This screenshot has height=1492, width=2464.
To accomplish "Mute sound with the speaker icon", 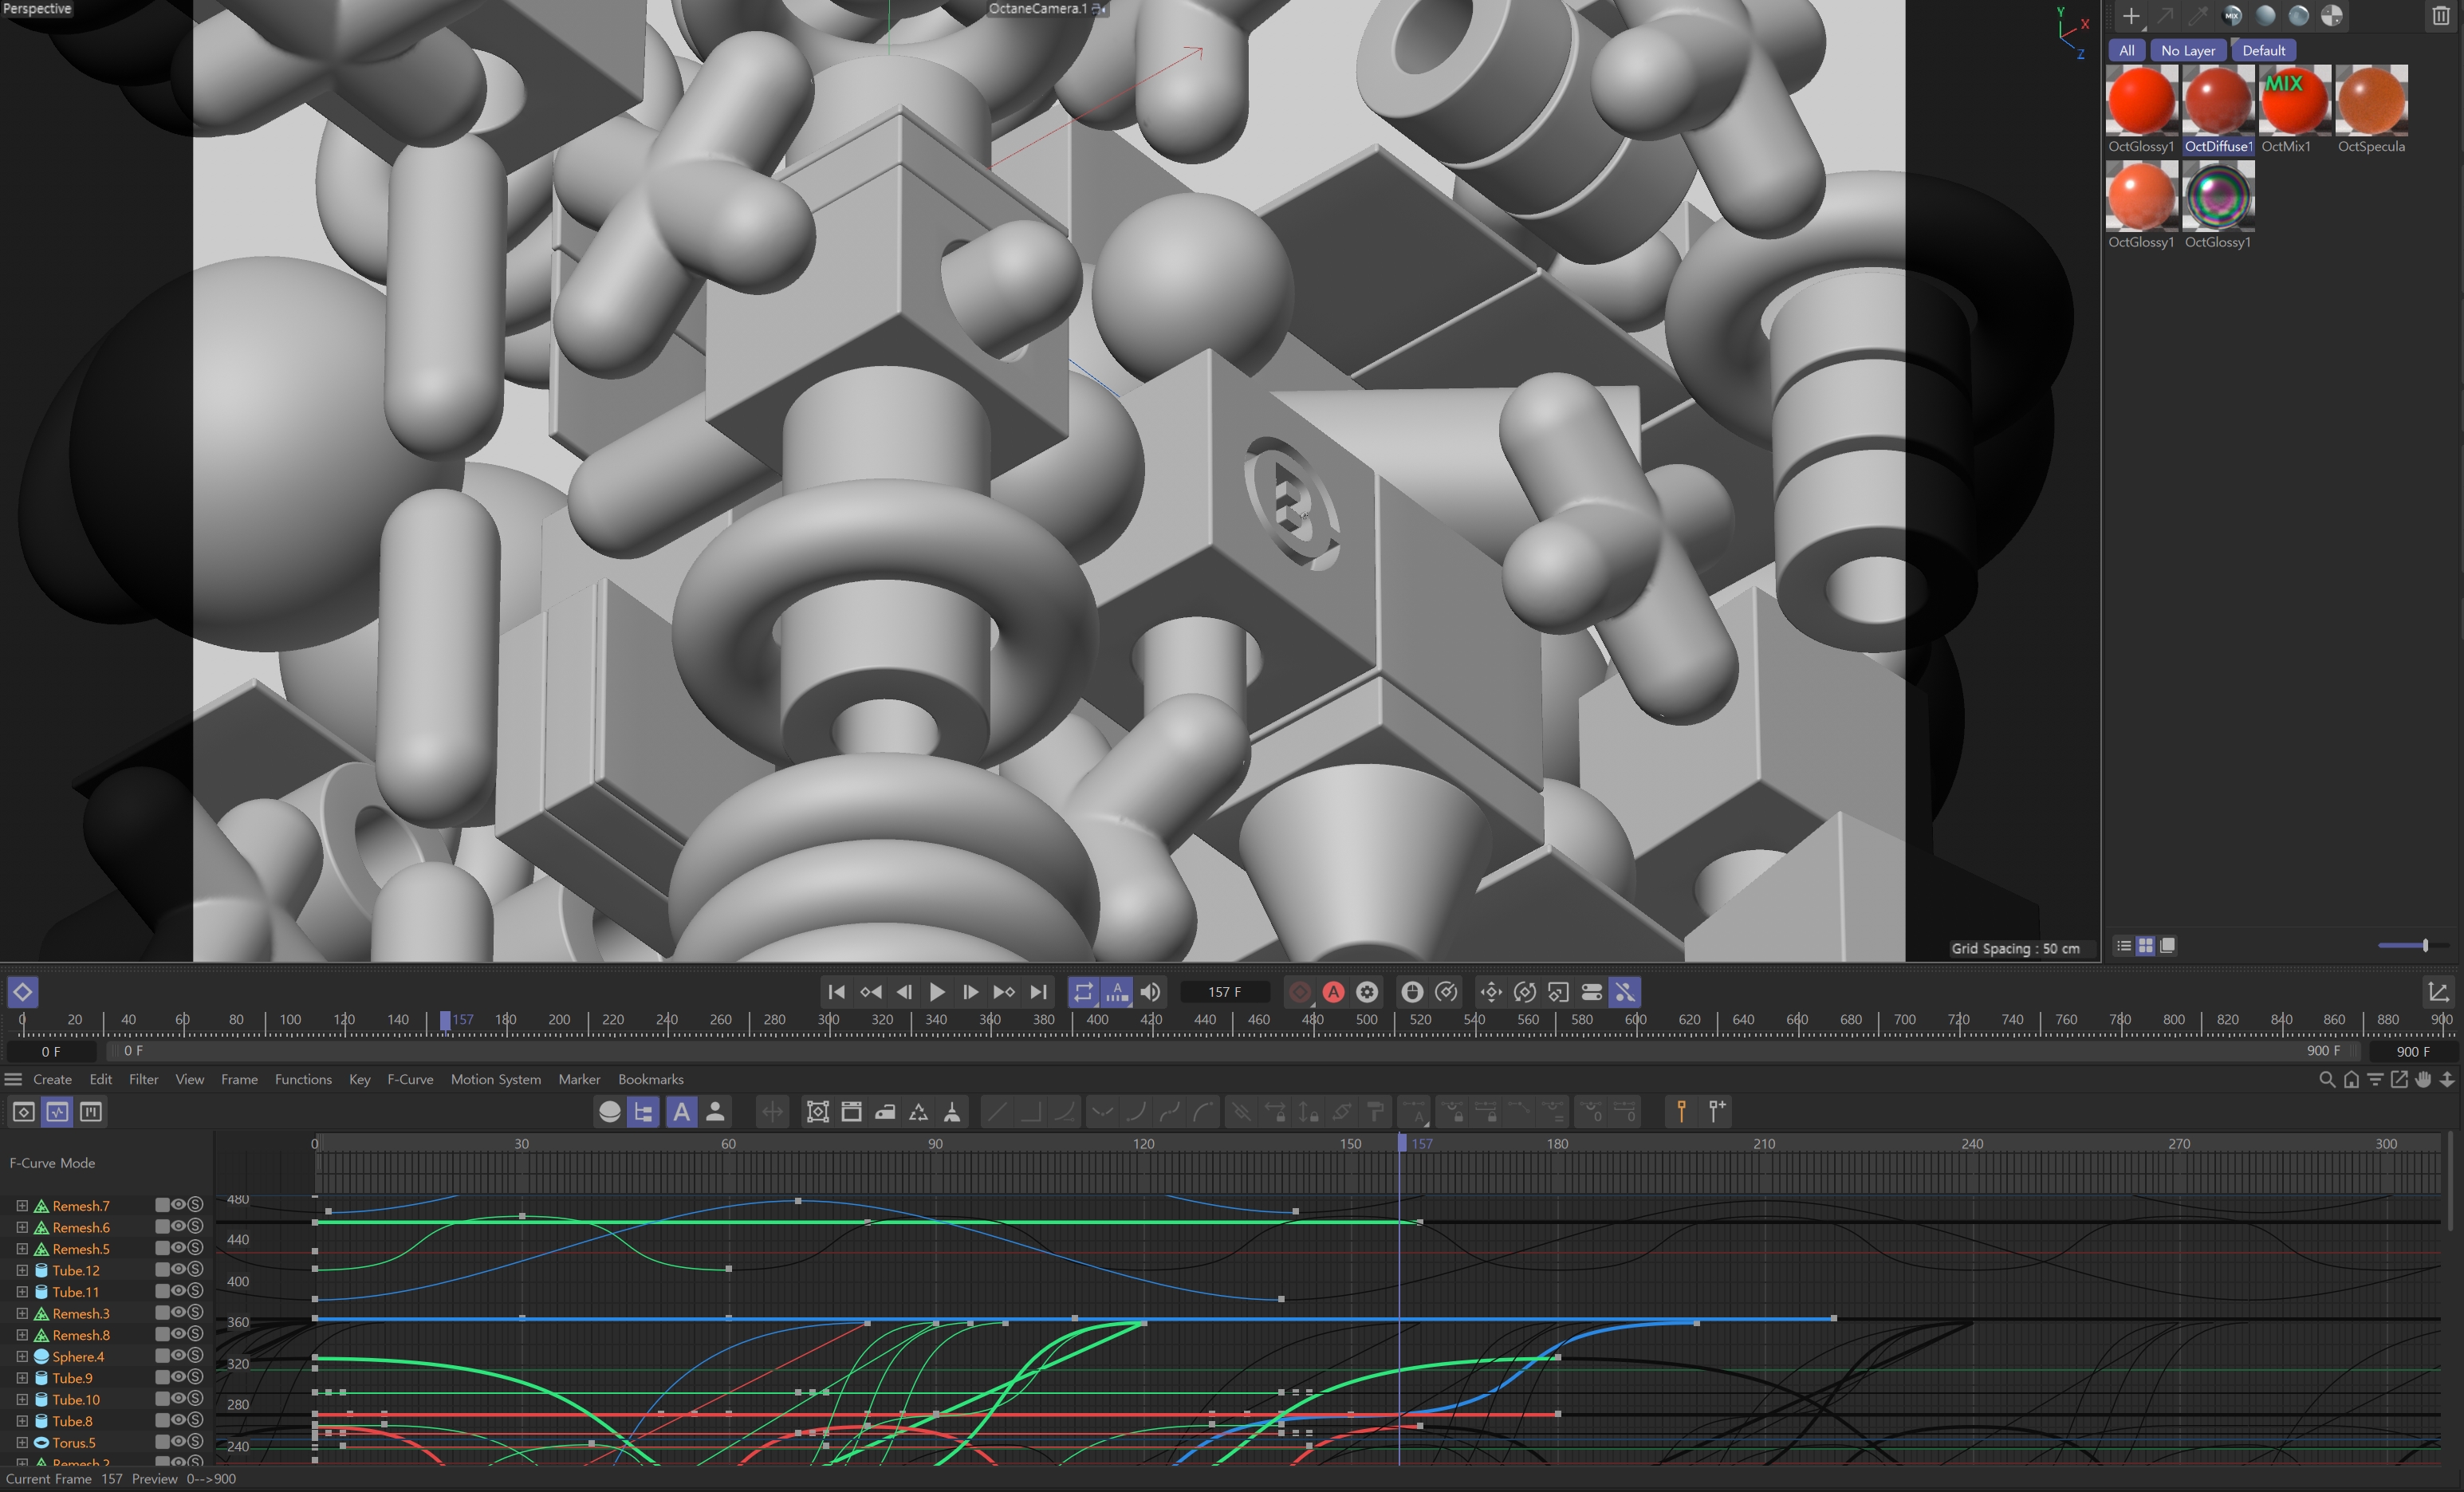I will tap(1150, 992).
